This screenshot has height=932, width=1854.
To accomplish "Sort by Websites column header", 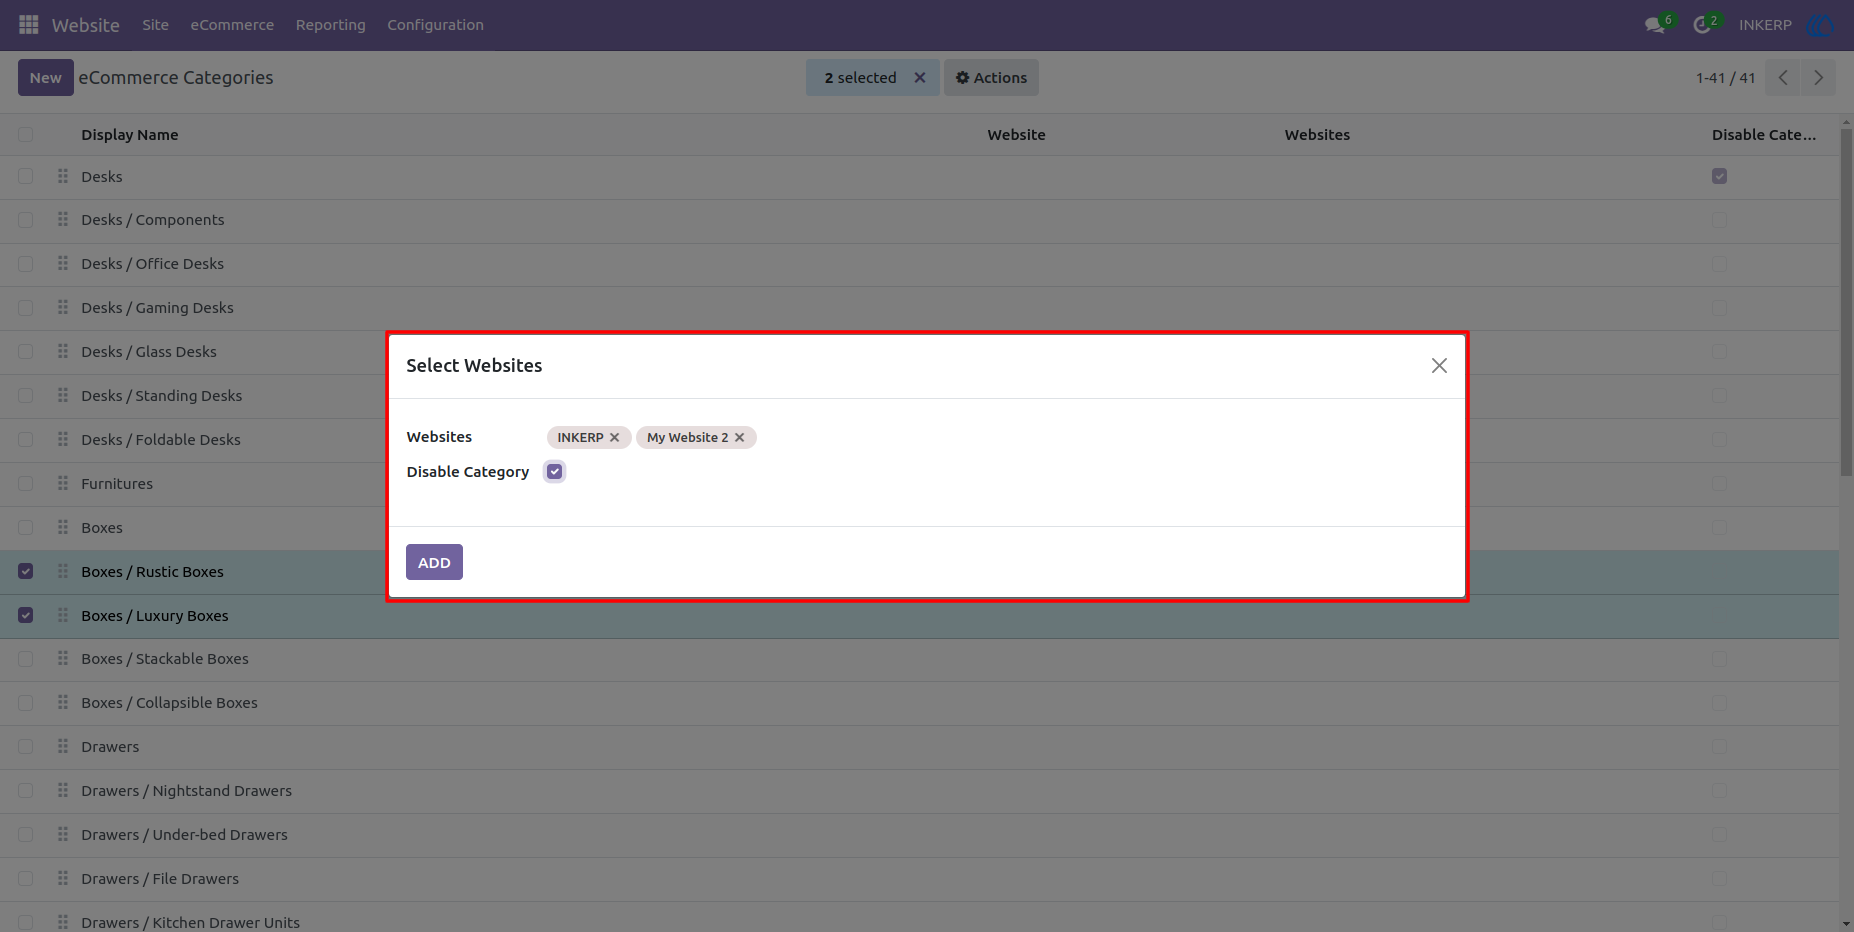I will pos(1317,135).
